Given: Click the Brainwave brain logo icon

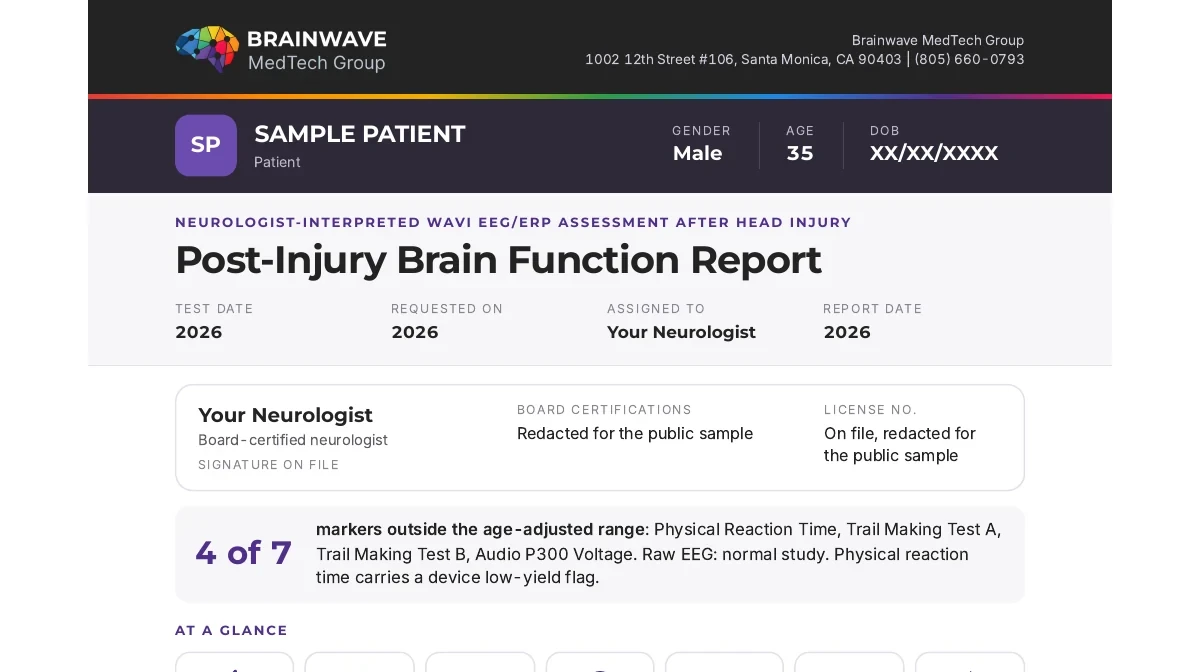Looking at the screenshot, I should tap(207, 50).
